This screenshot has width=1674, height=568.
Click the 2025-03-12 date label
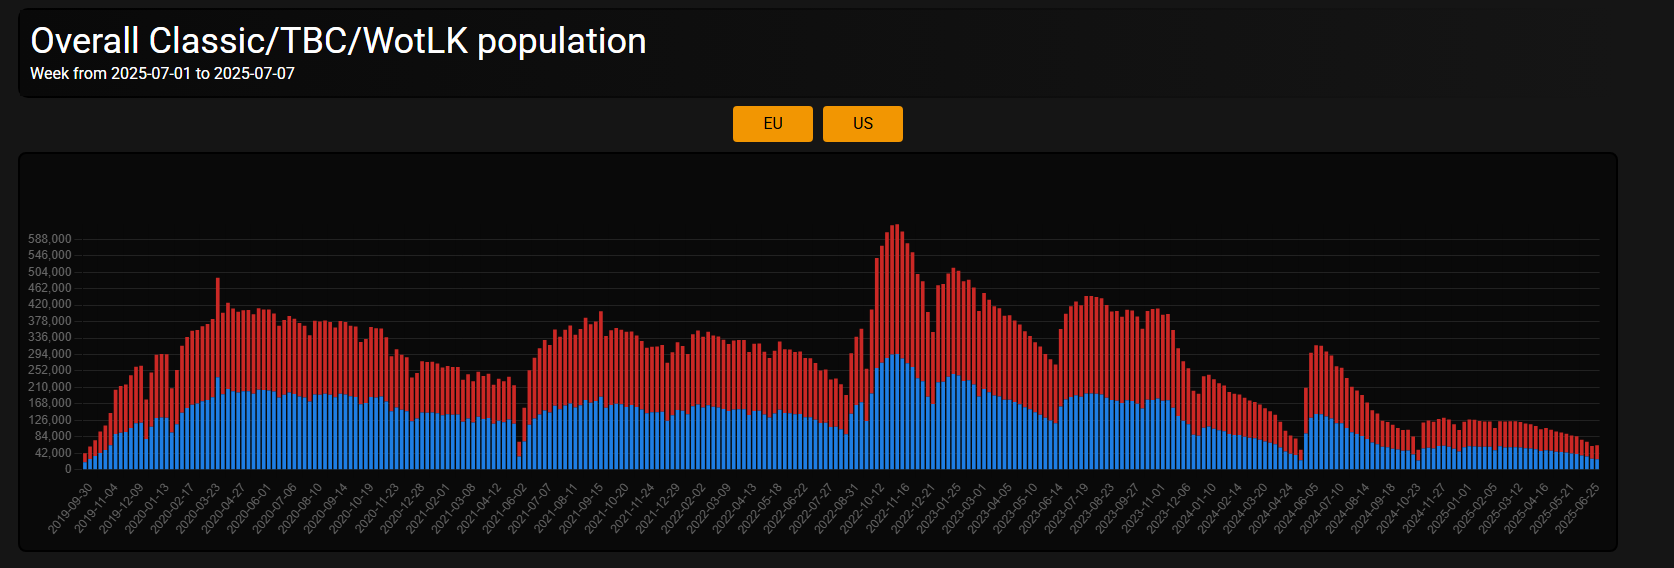pos(1502,509)
